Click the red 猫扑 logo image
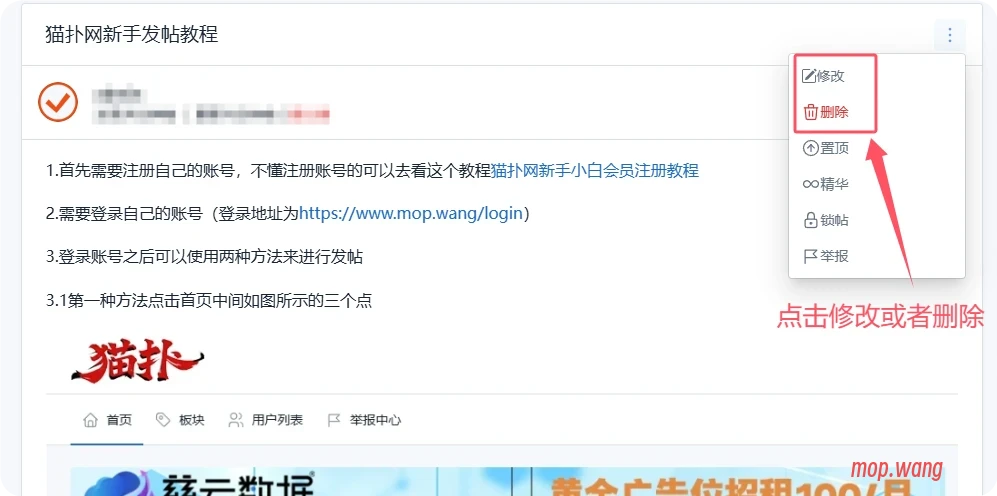997x496 pixels. [x=137, y=361]
